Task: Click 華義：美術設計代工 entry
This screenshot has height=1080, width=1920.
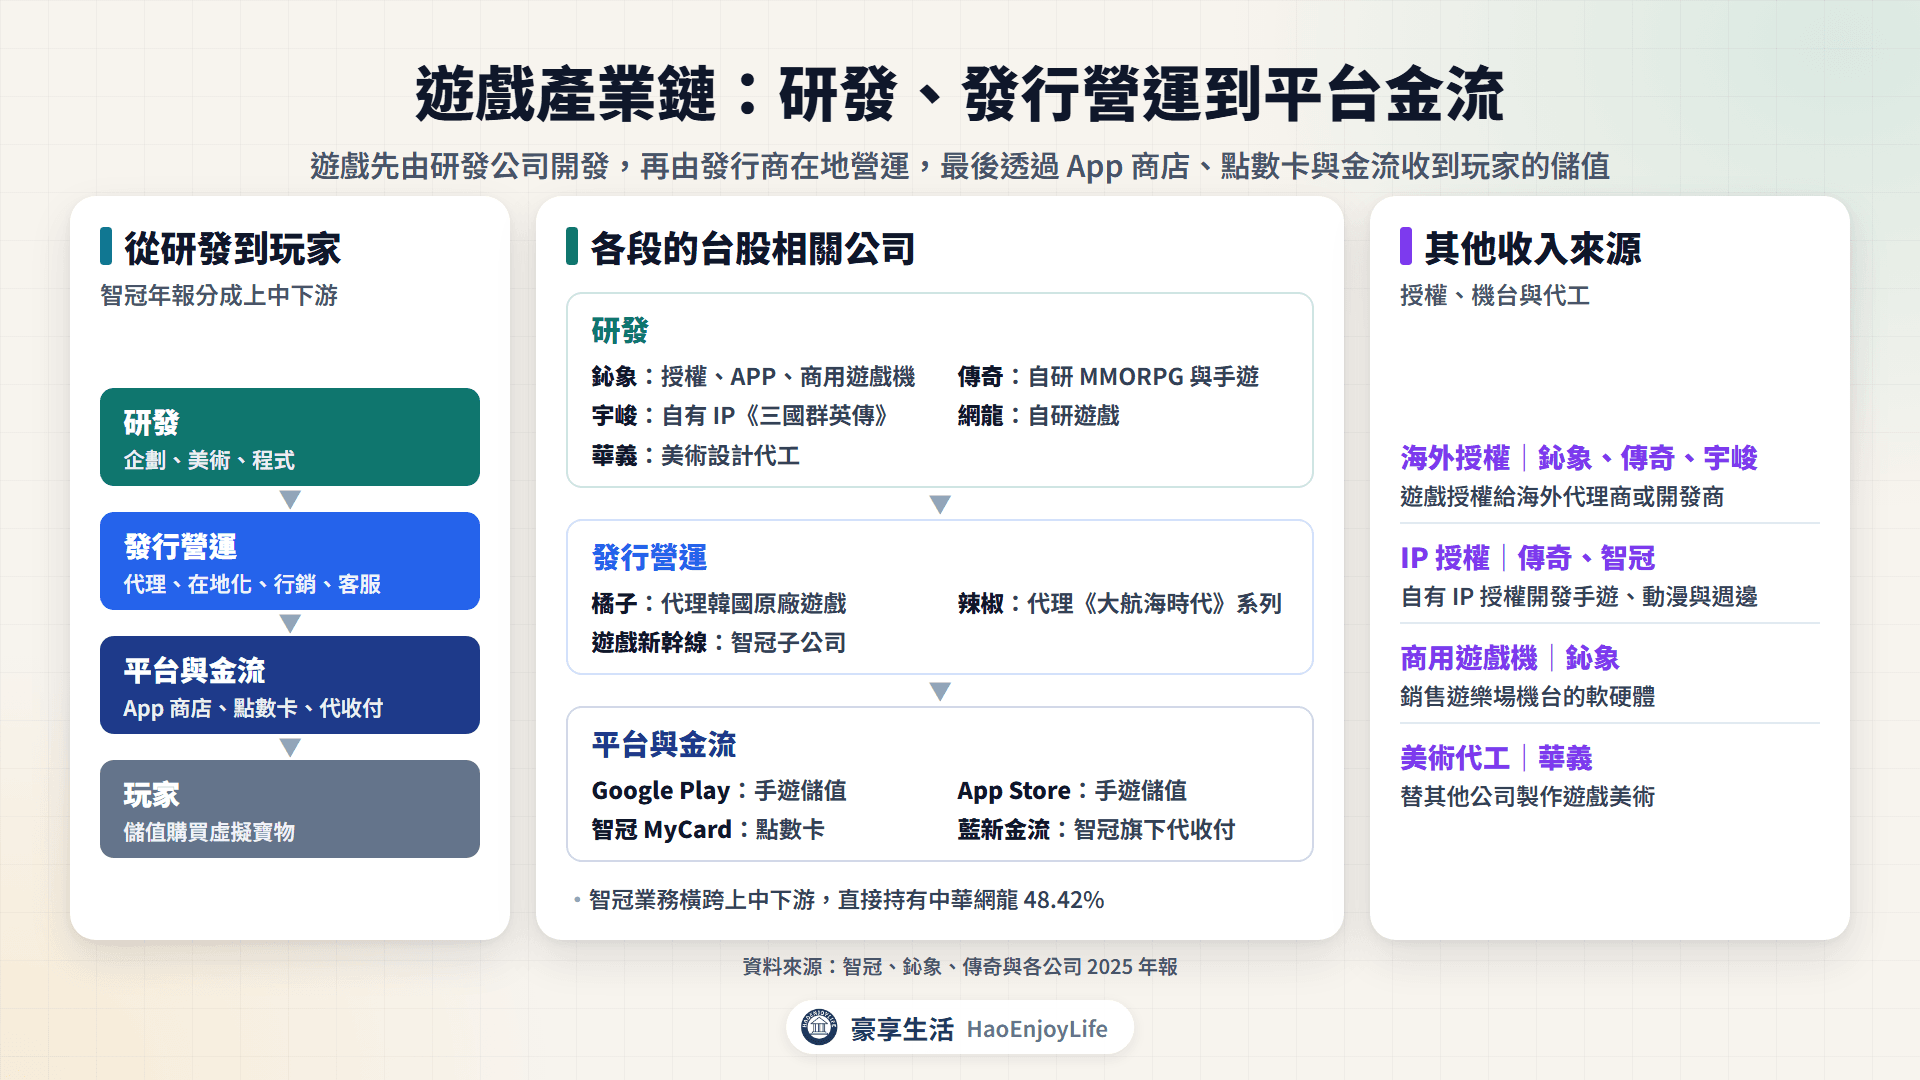Action: [695, 455]
